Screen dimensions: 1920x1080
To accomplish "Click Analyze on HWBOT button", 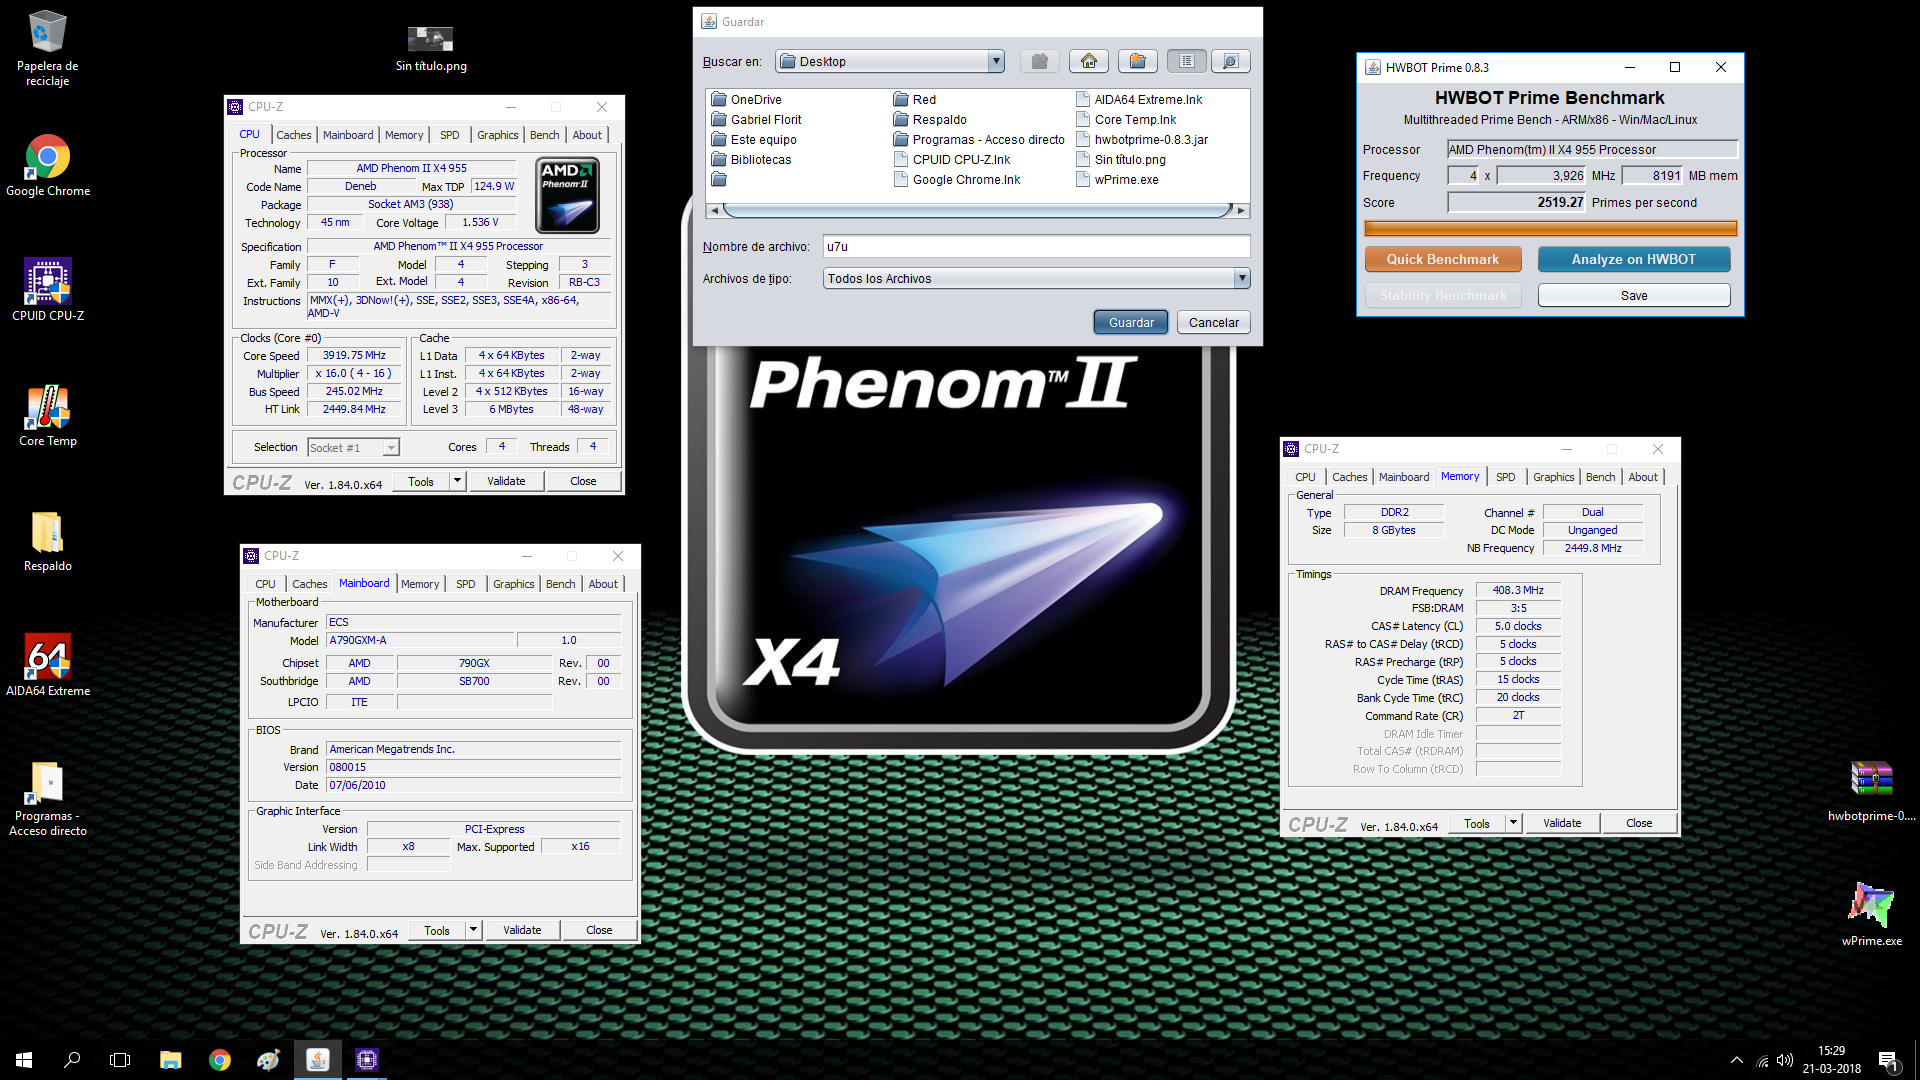I will tap(1634, 259).
